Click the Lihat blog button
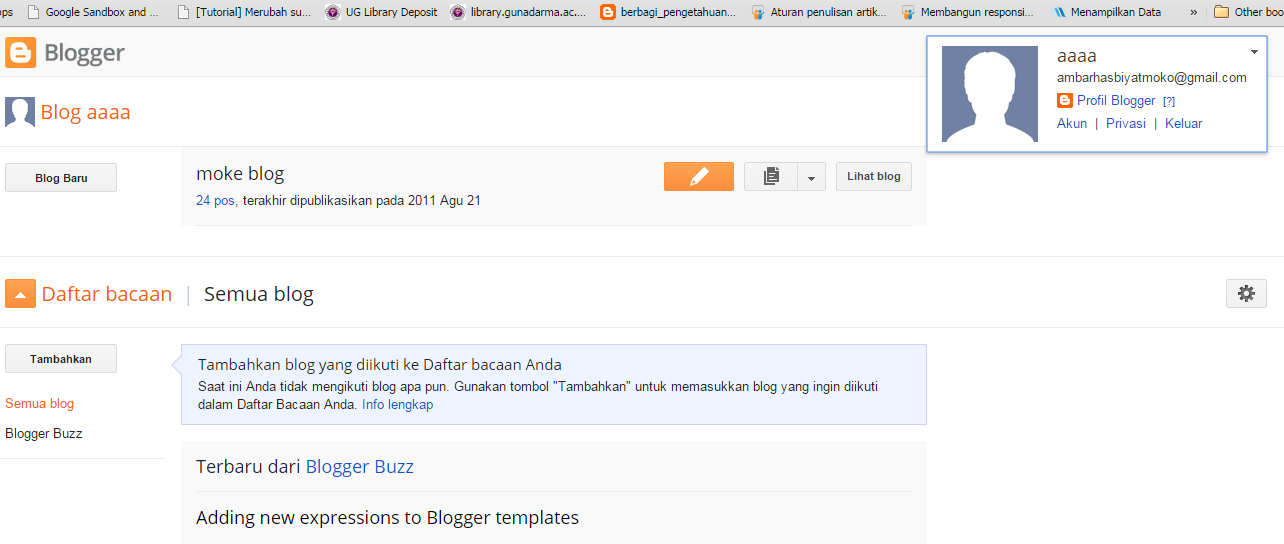Image resolution: width=1284 pixels, height=544 pixels. tap(874, 176)
